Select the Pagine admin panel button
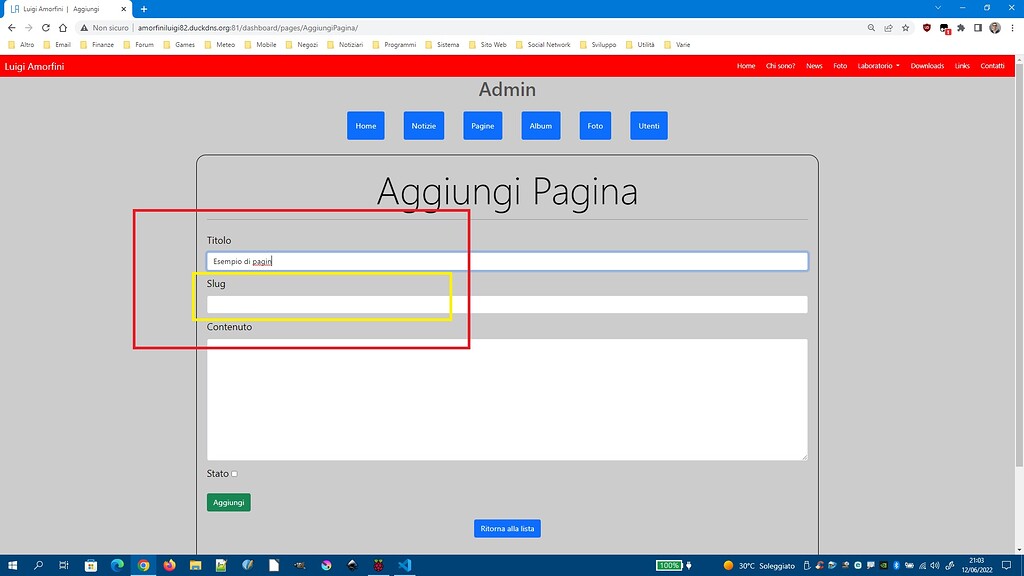 coord(482,125)
